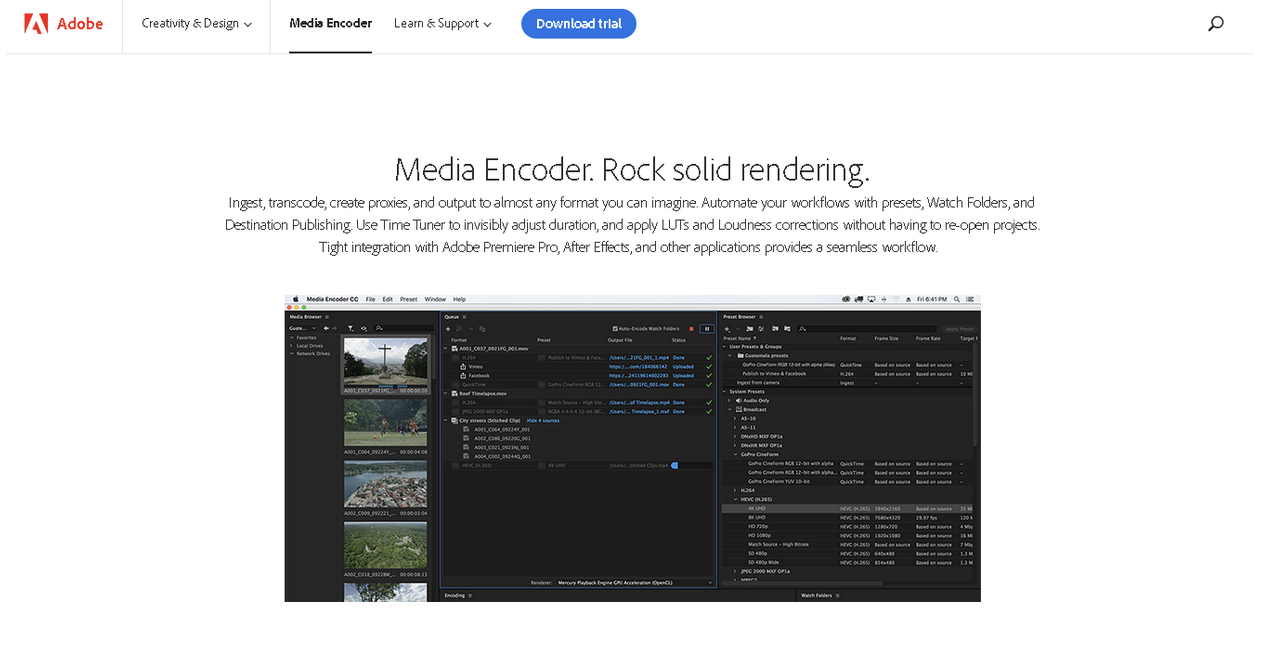
Task: Click the Vimeo uploaded URL link
Action: (x=638, y=367)
